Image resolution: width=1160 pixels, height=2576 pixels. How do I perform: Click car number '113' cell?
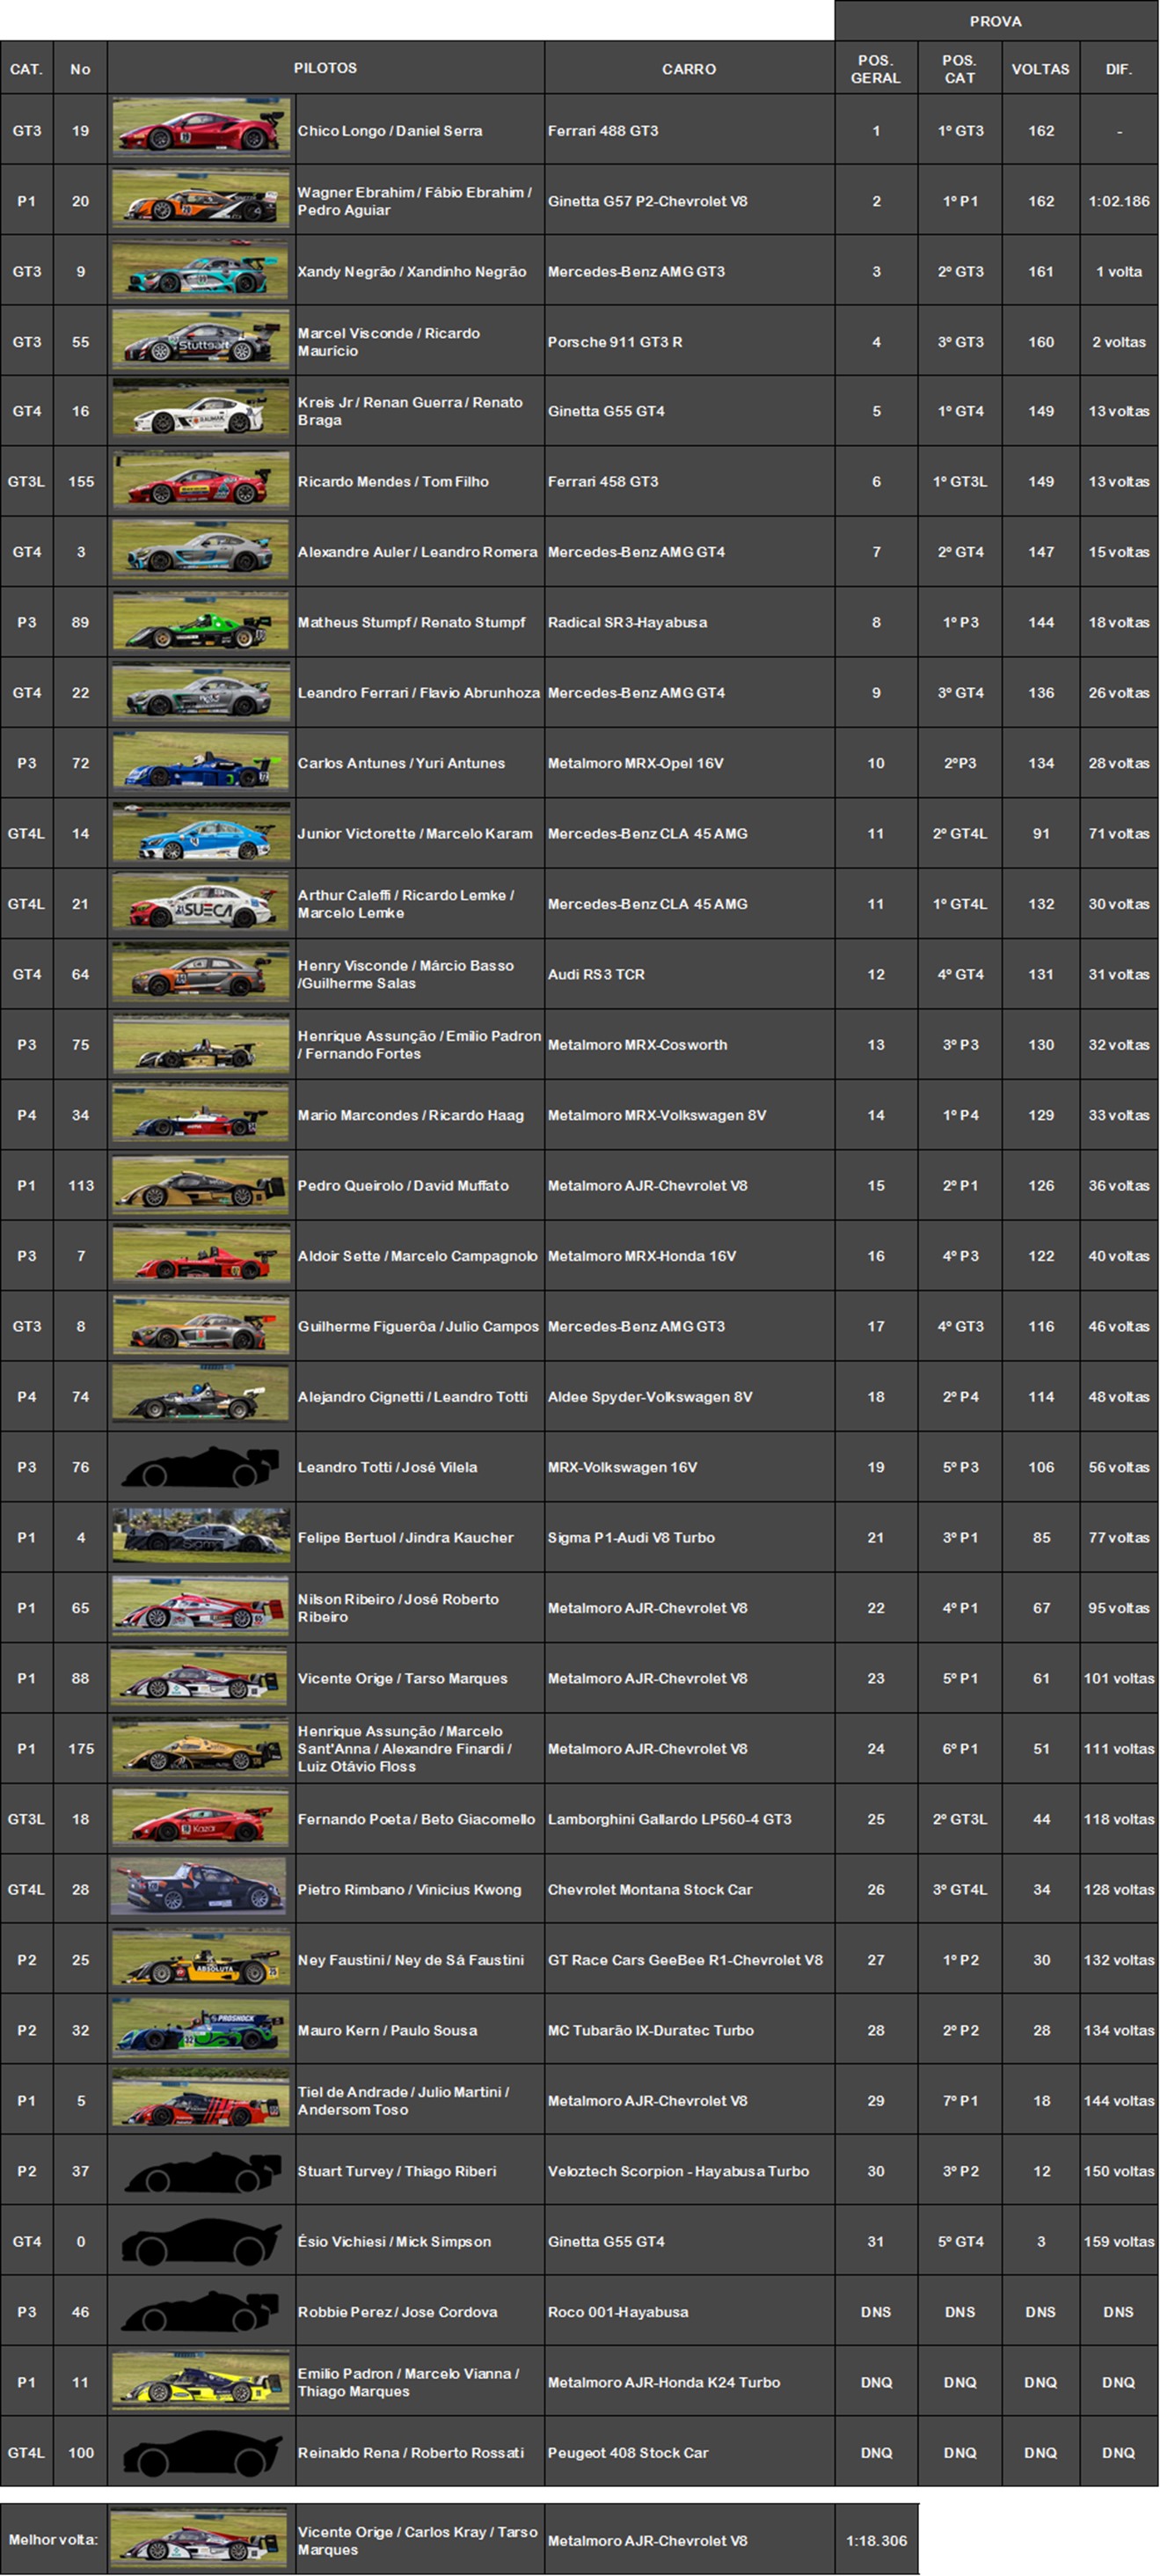pos(80,1185)
